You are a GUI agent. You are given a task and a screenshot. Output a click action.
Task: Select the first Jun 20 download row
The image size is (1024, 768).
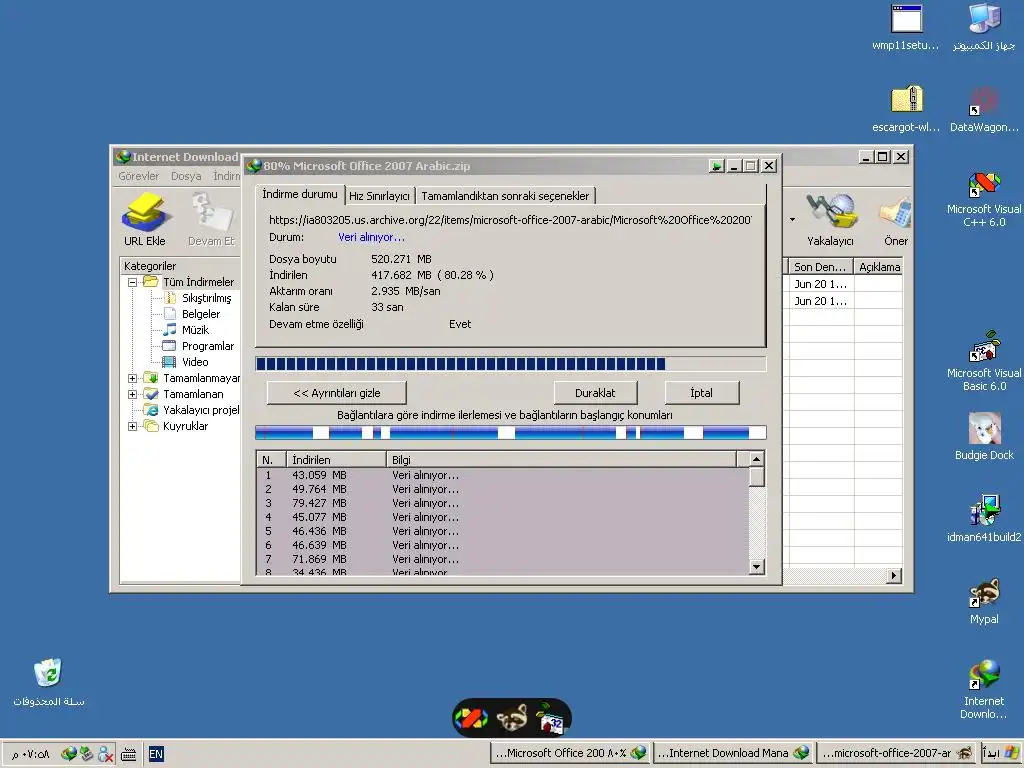pos(844,284)
